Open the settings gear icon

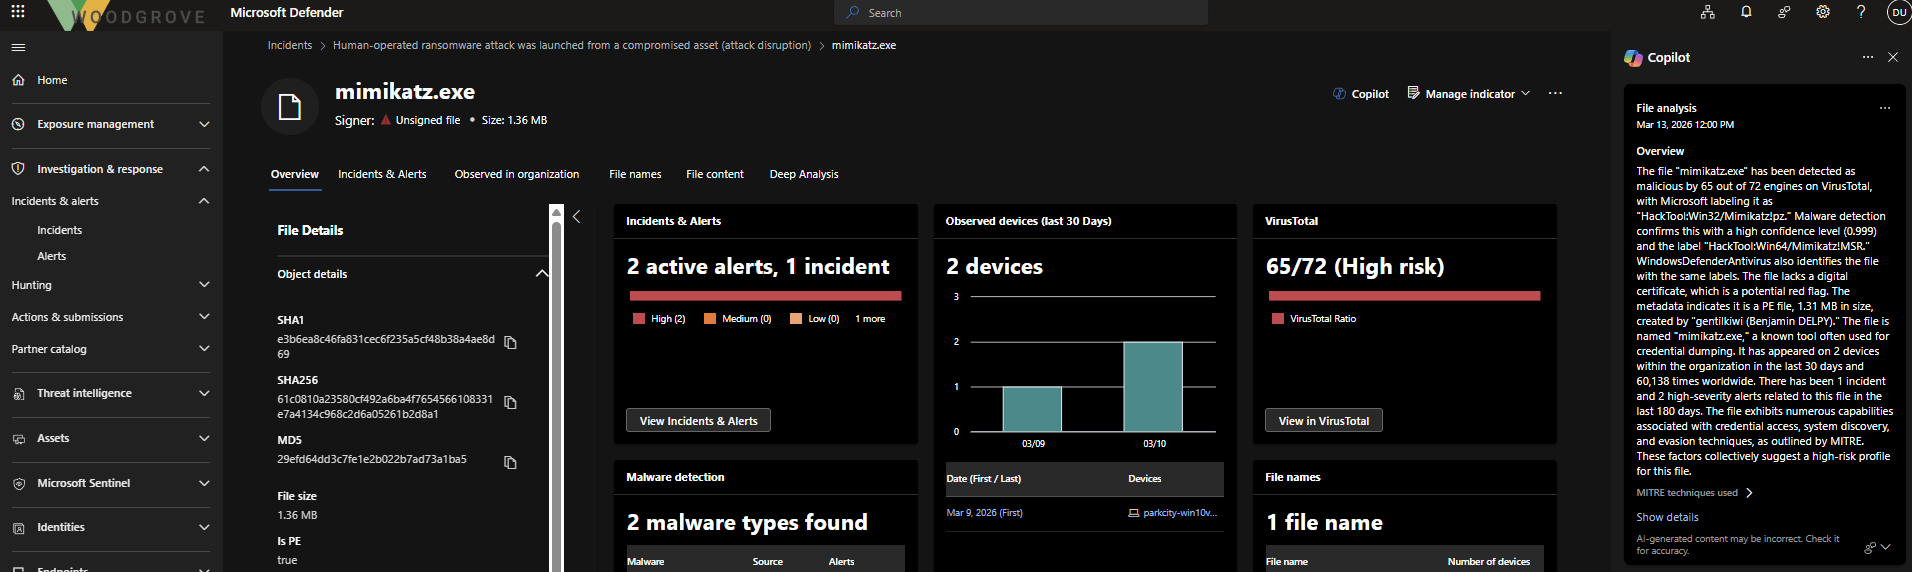(1823, 12)
